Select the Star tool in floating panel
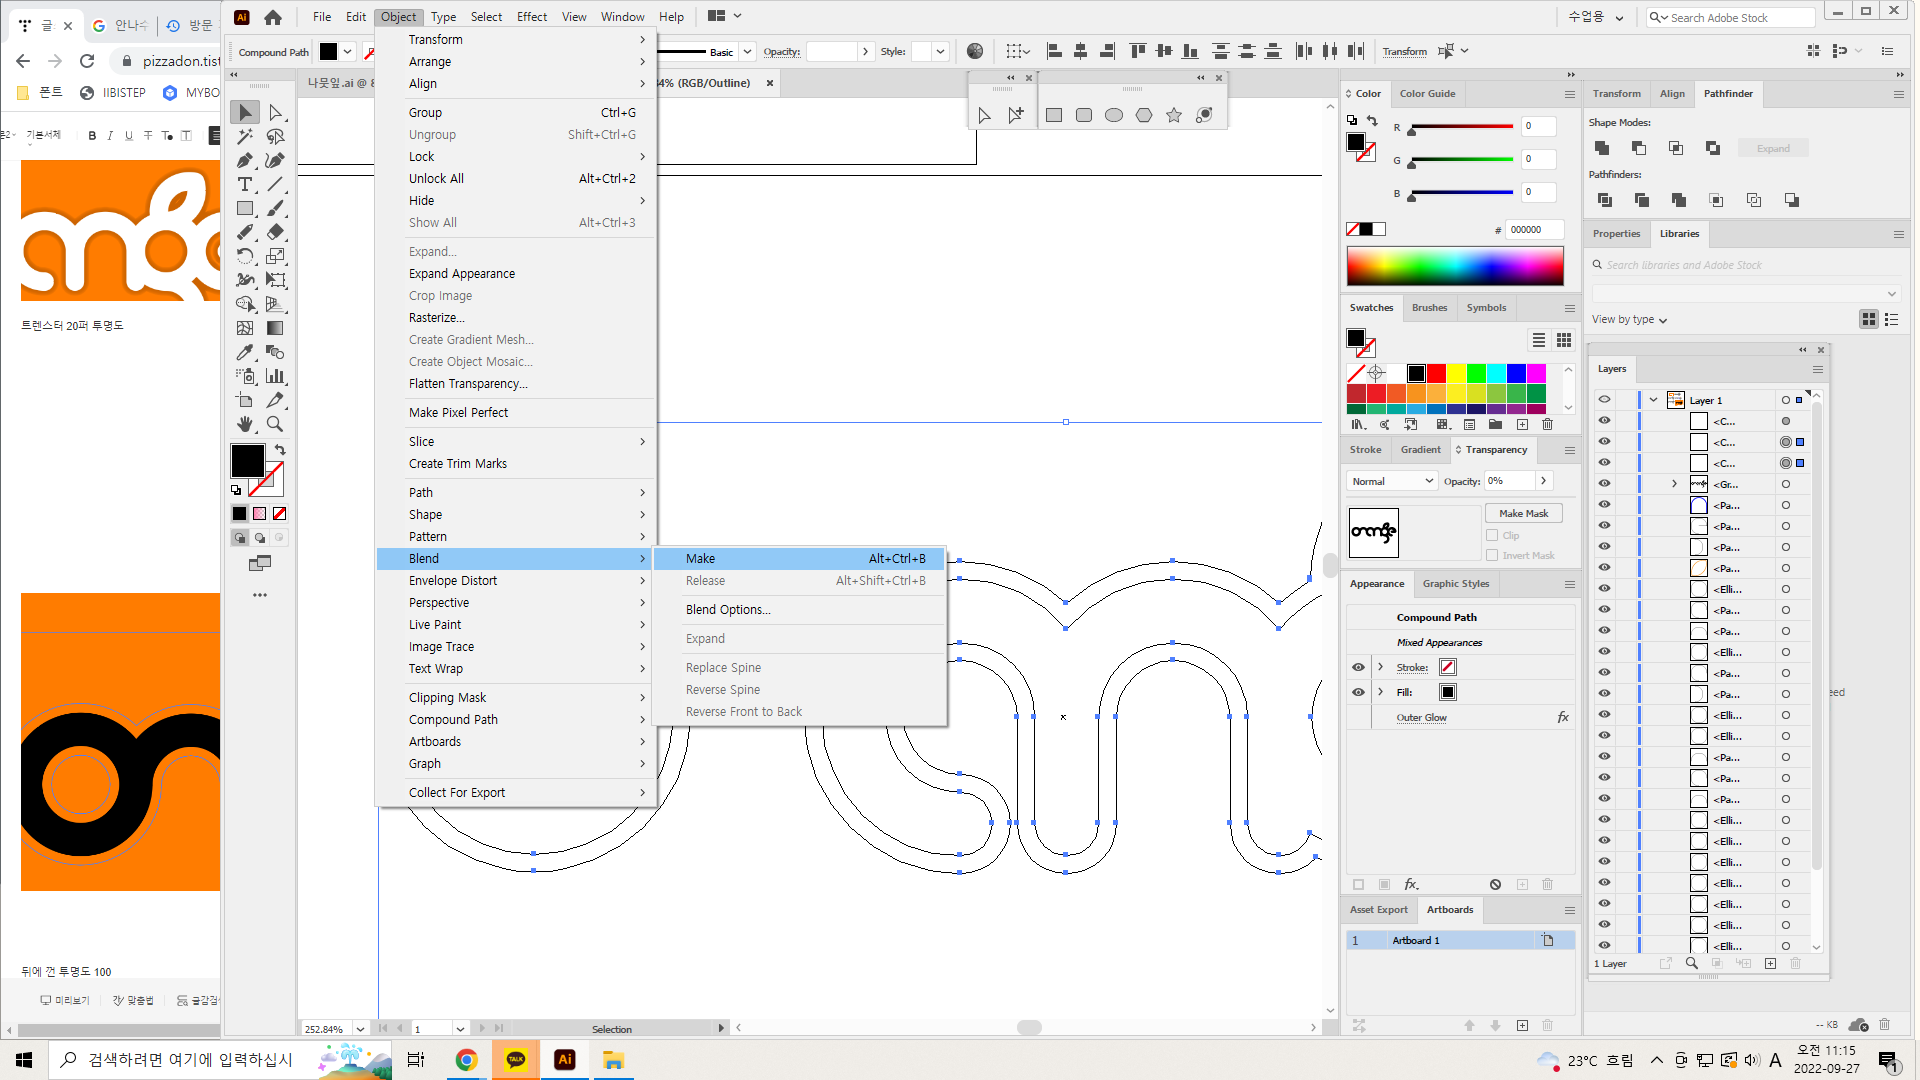Screen dimensions: 1920x1080 pyautogui.click(x=1174, y=116)
